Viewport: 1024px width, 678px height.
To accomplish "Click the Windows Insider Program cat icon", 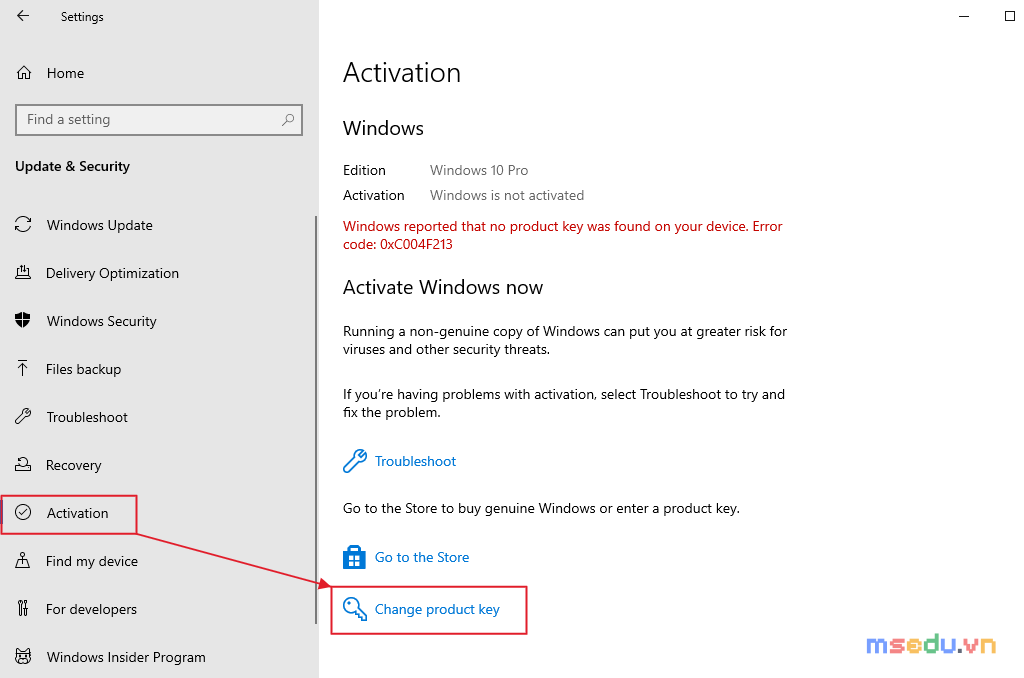I will tap(23, 656).
